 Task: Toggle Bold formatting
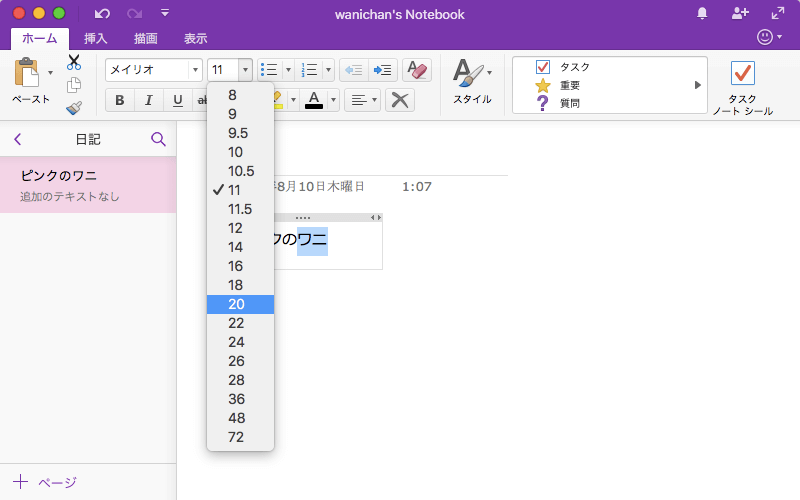tap(120, 100)
